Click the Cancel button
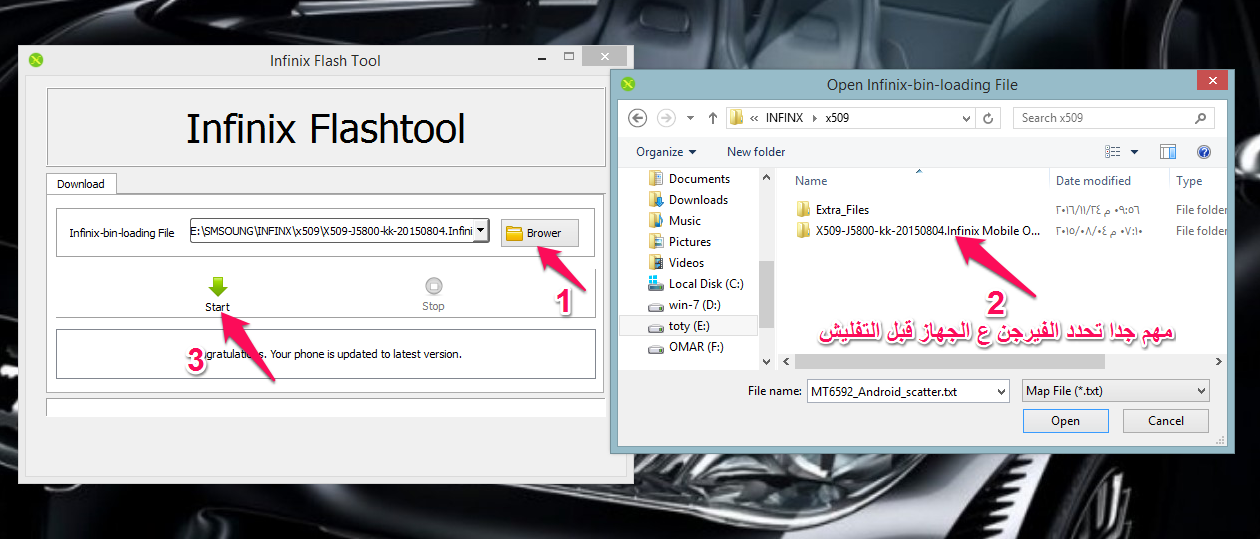The height and width of the screenshot is (539, 1260). coord(1166,421)
